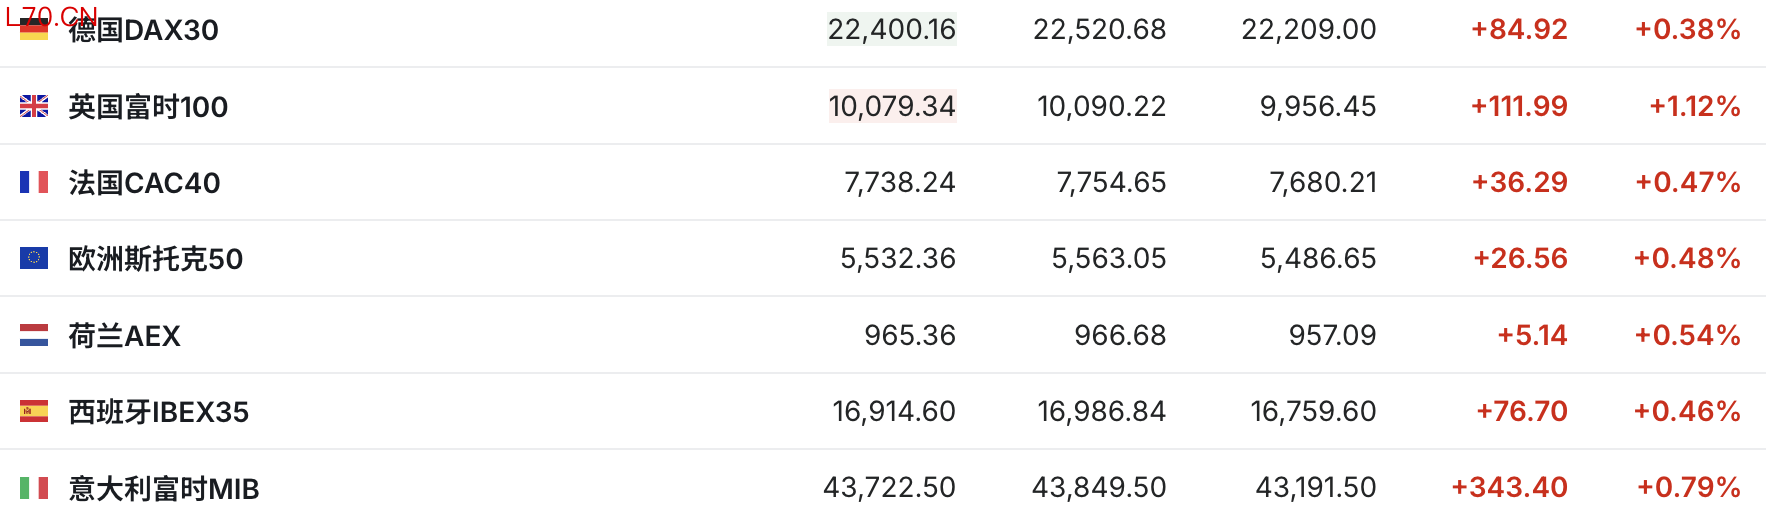Click the highlighted 22,400.16 DAX price
Viewport: 1766px width, 522px height.
click(x=891, y=30)
